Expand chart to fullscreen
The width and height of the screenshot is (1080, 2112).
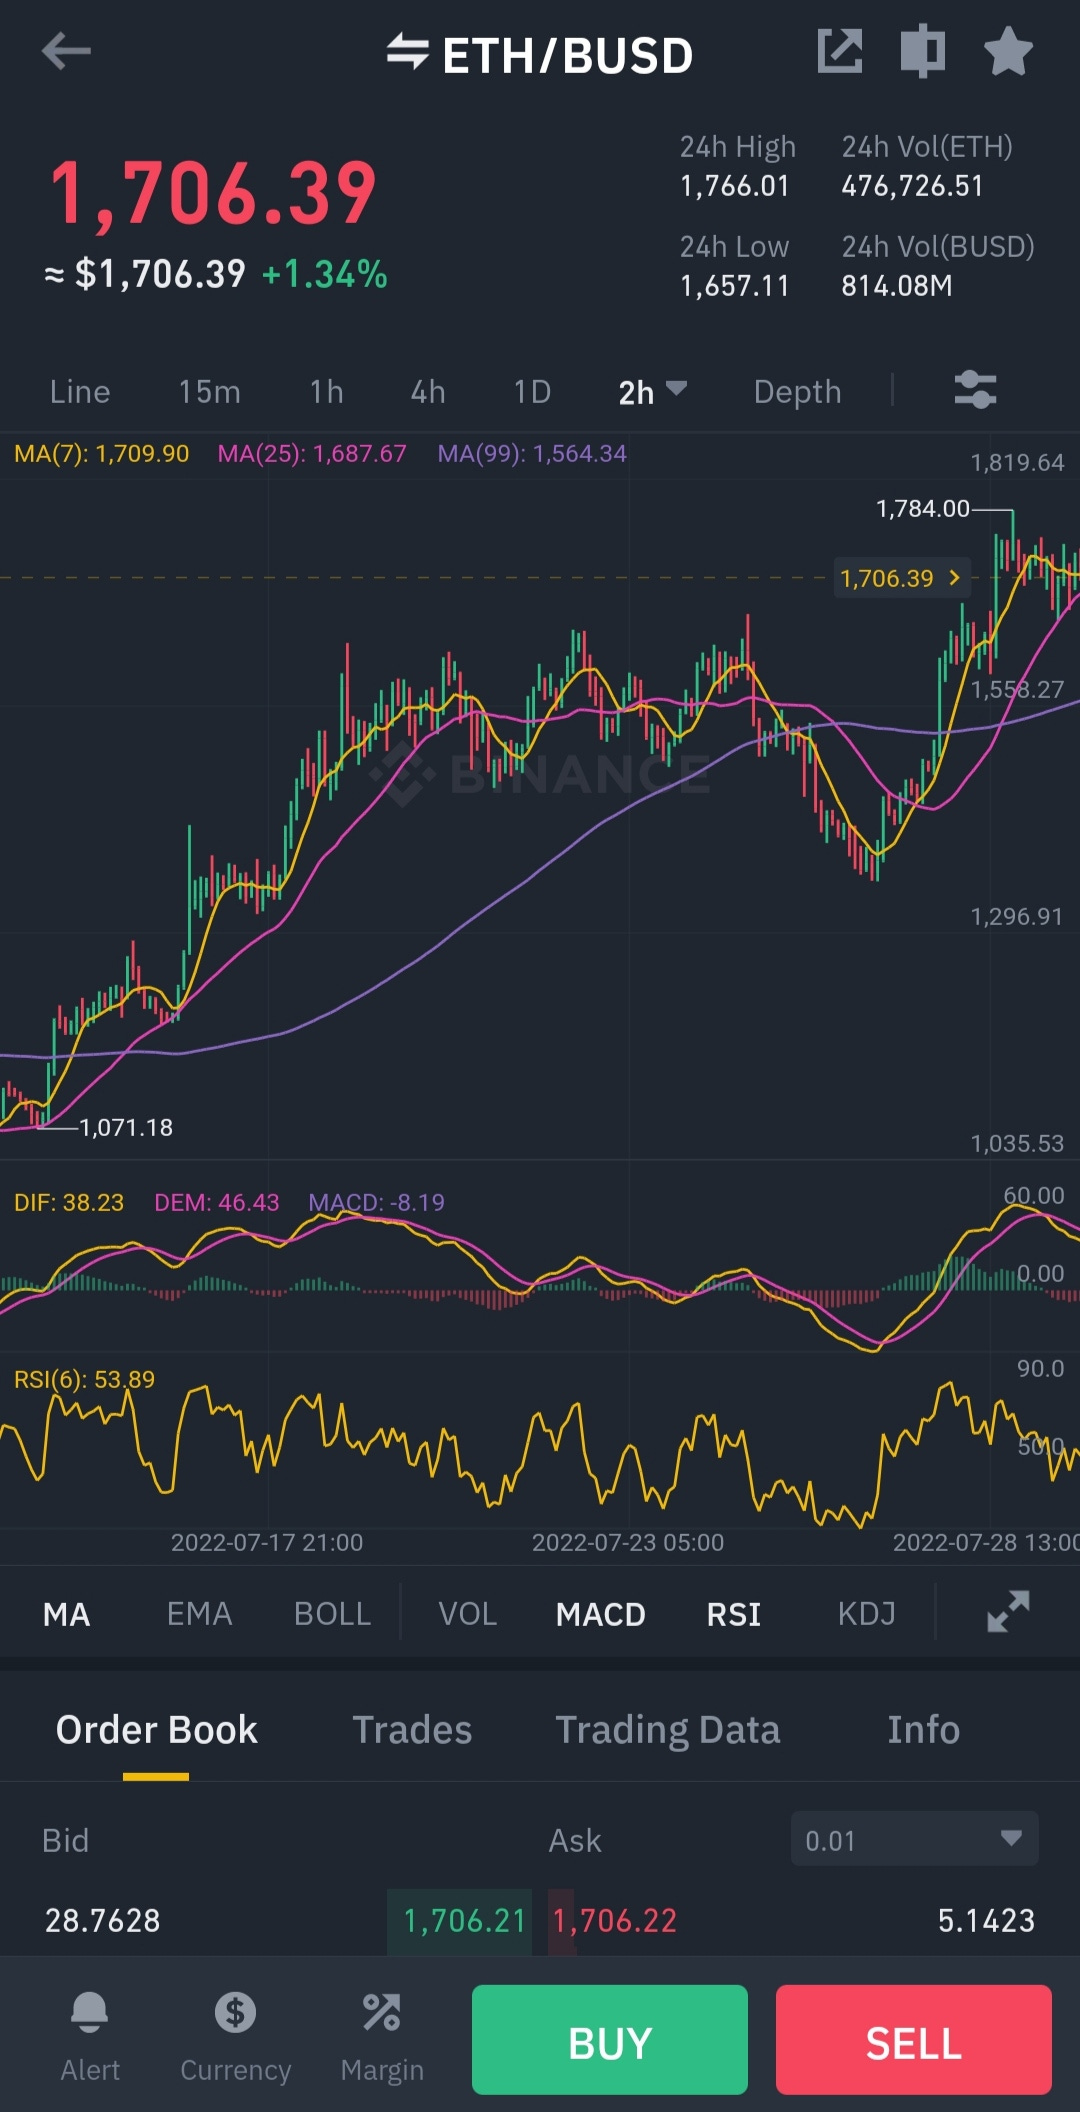[1008, 1612]
